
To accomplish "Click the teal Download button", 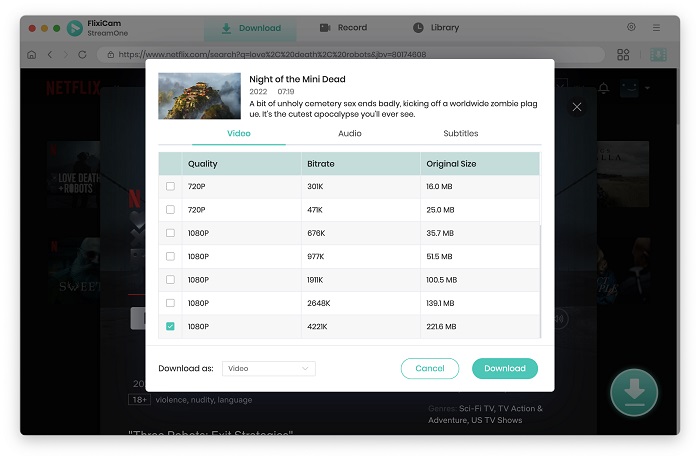I will point(504,368).
